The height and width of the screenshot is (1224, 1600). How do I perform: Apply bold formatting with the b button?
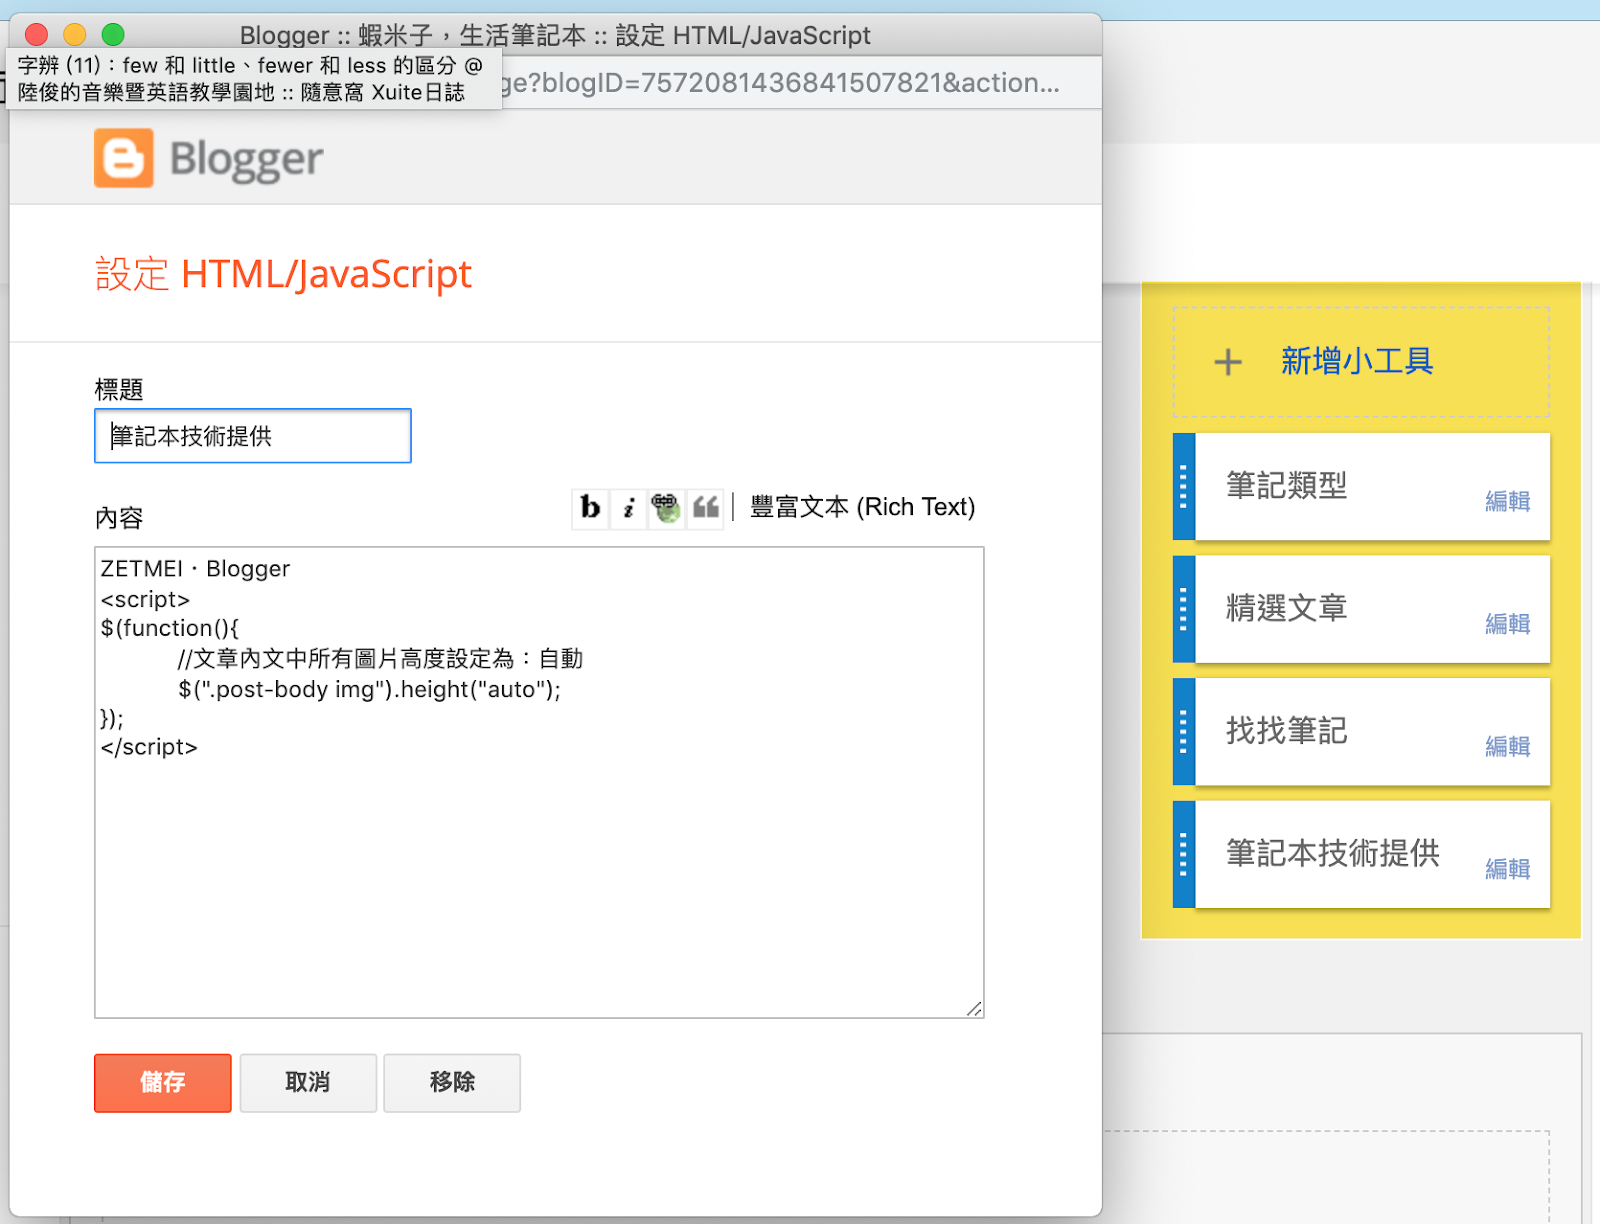[x=590, y=508]
